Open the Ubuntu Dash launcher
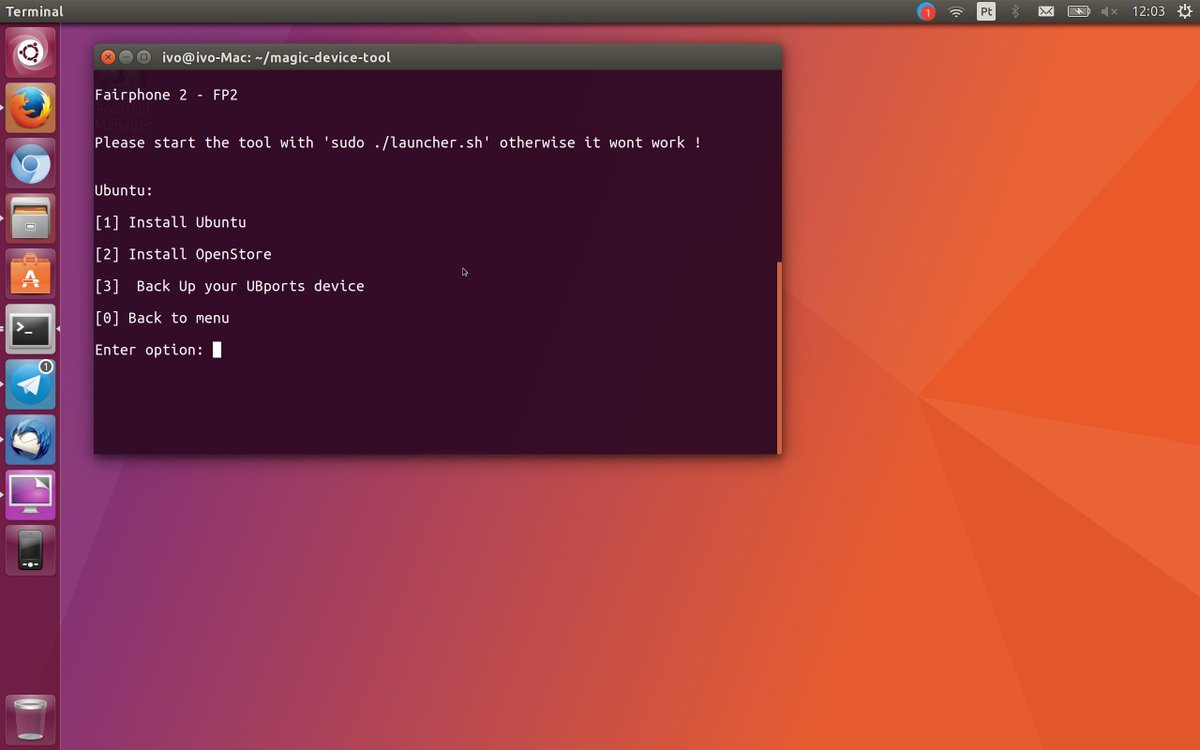 coord(30,52)
